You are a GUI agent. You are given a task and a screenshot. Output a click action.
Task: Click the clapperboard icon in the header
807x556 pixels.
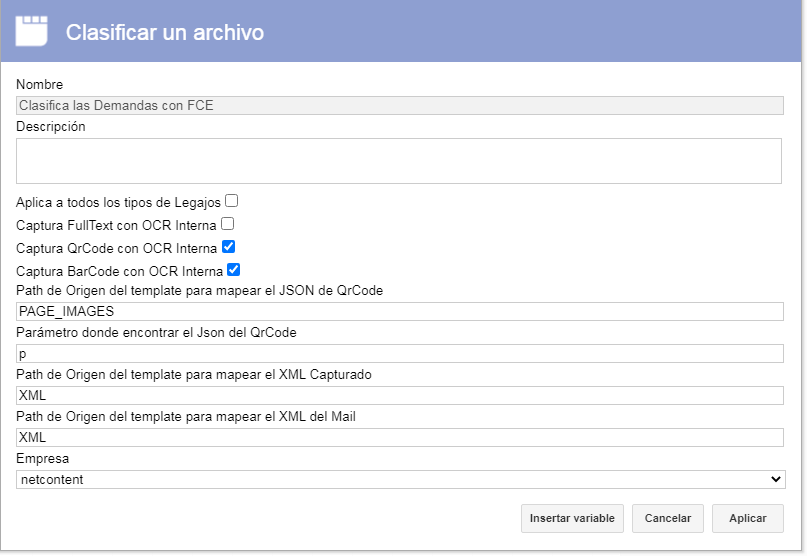coord(31,31)
